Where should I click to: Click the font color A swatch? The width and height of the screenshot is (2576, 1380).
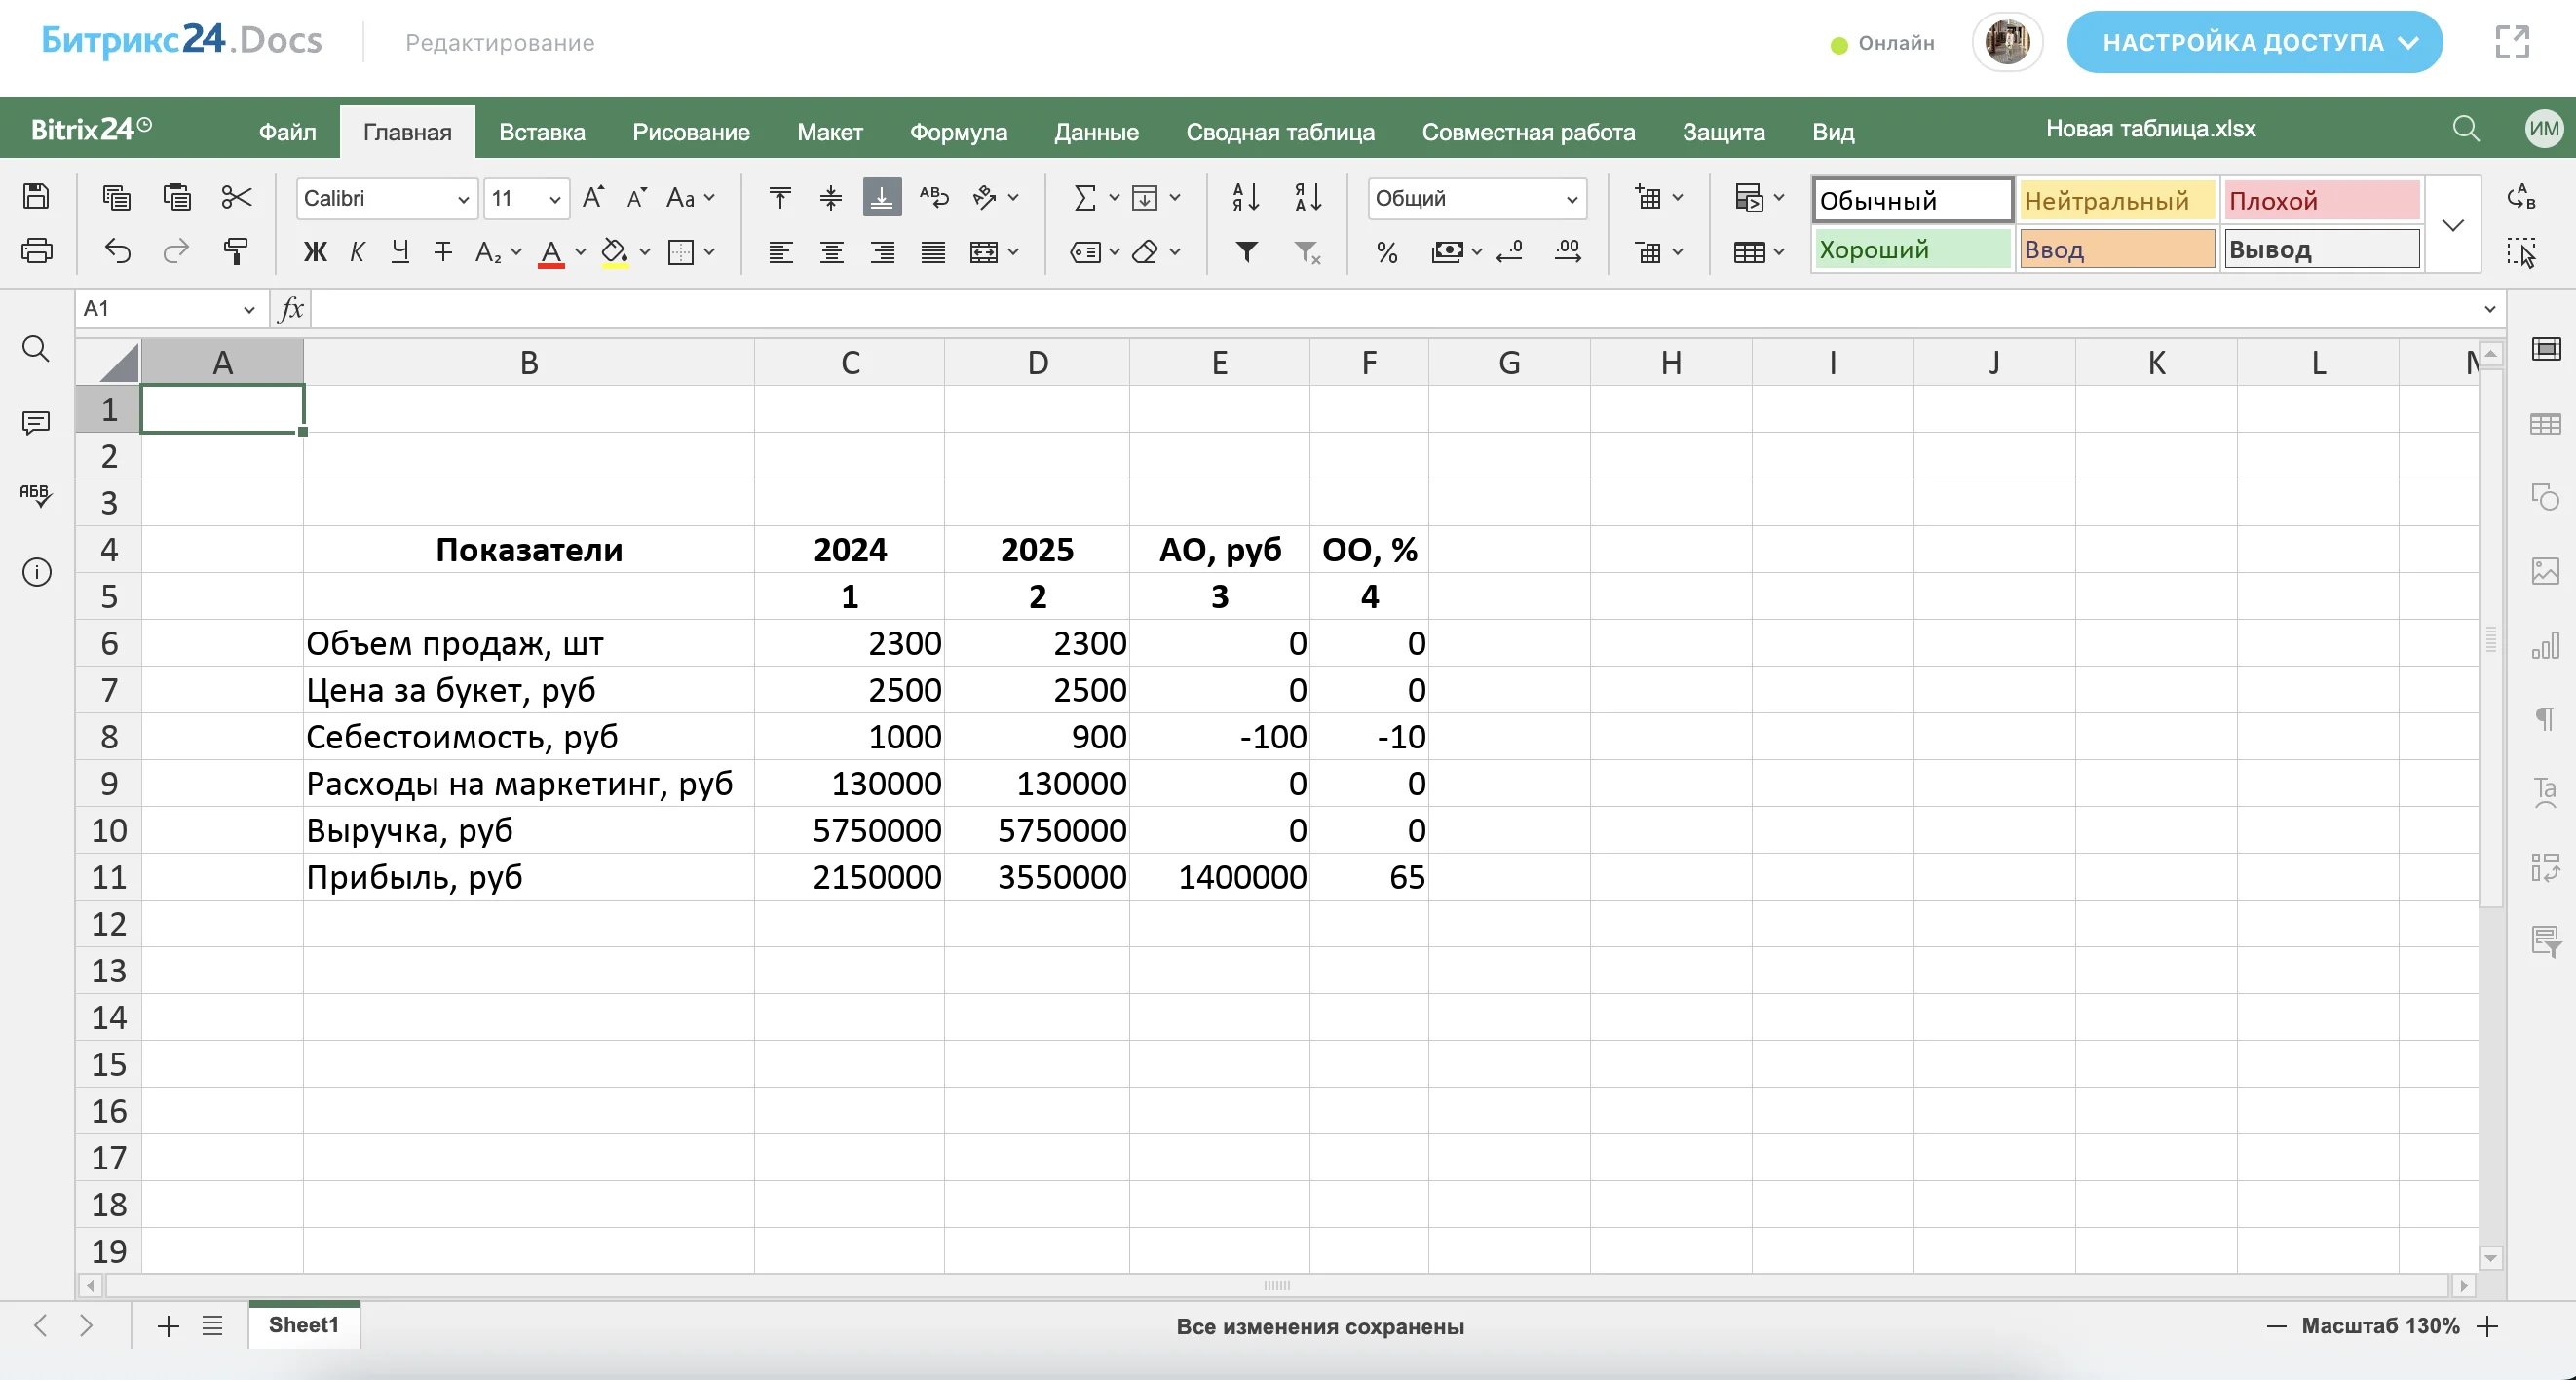551,252
